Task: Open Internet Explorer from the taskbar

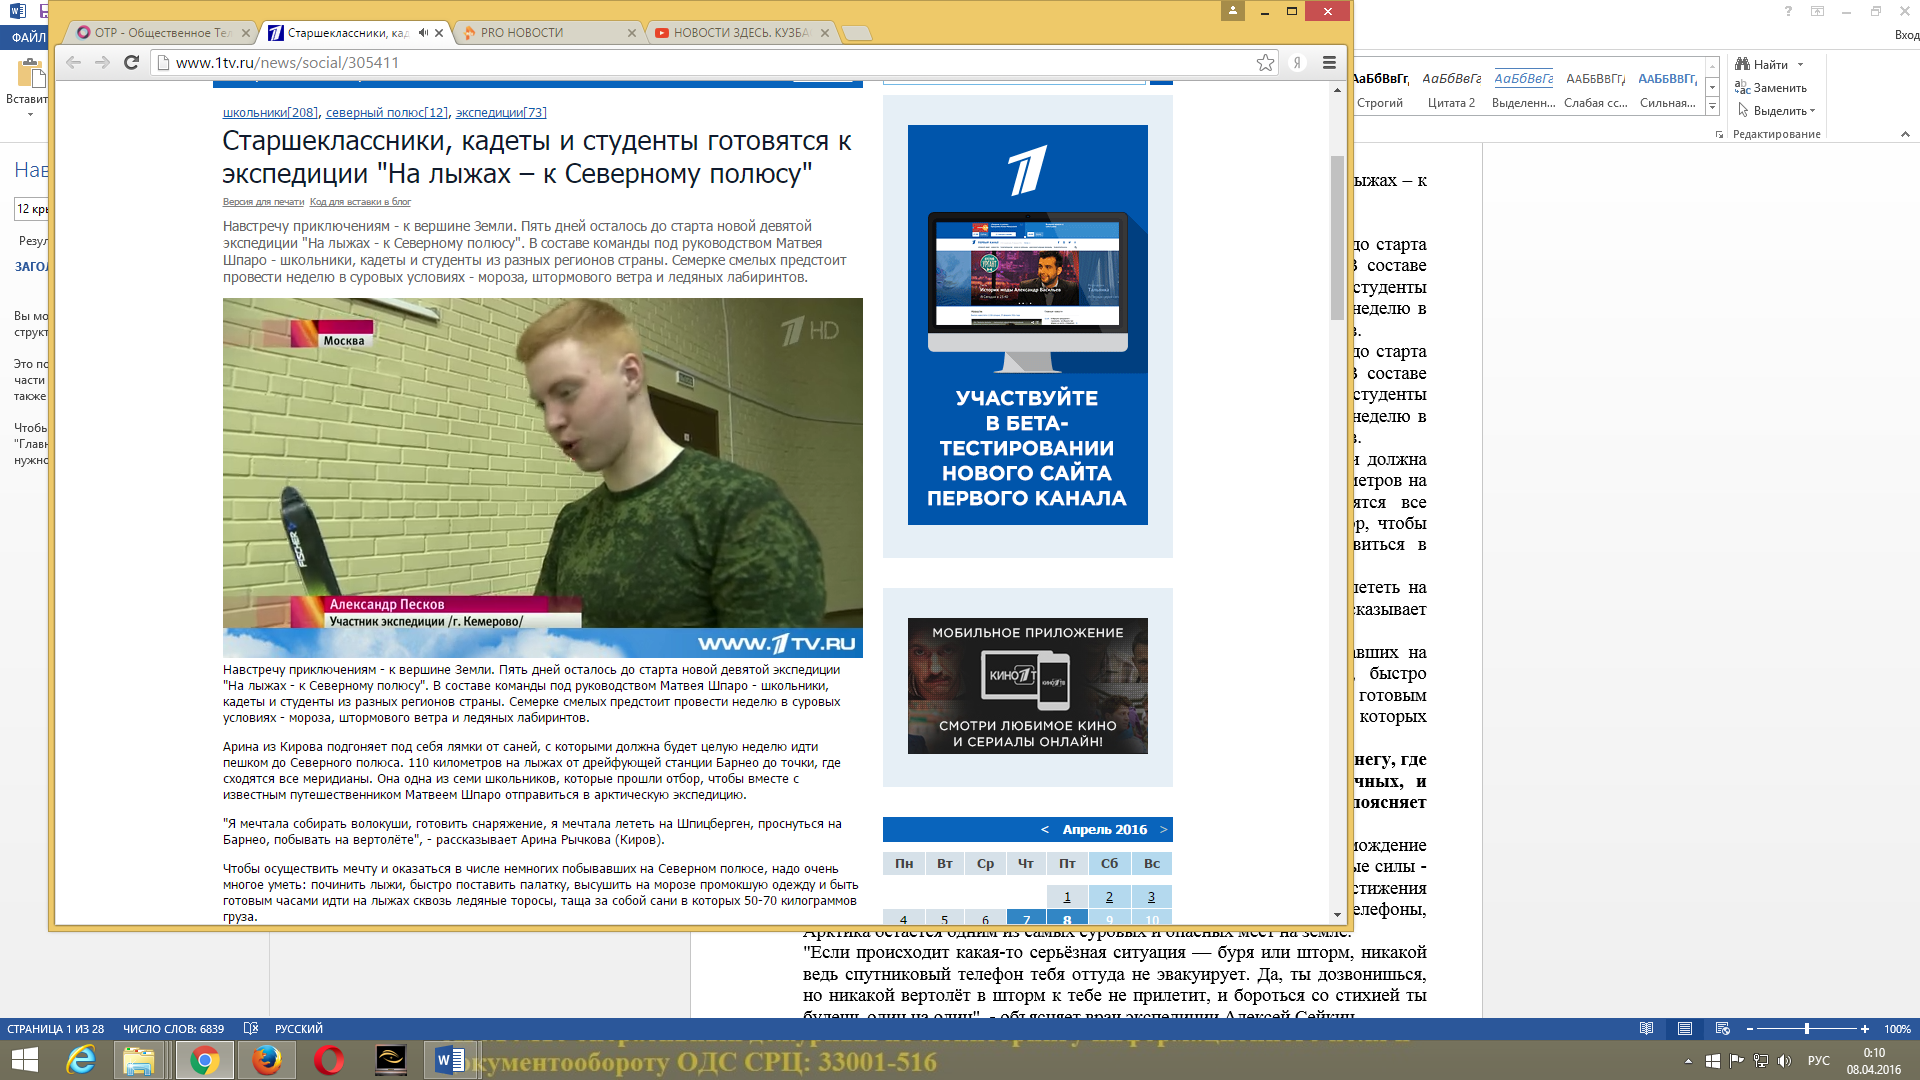Action: tap(80, 1060)
